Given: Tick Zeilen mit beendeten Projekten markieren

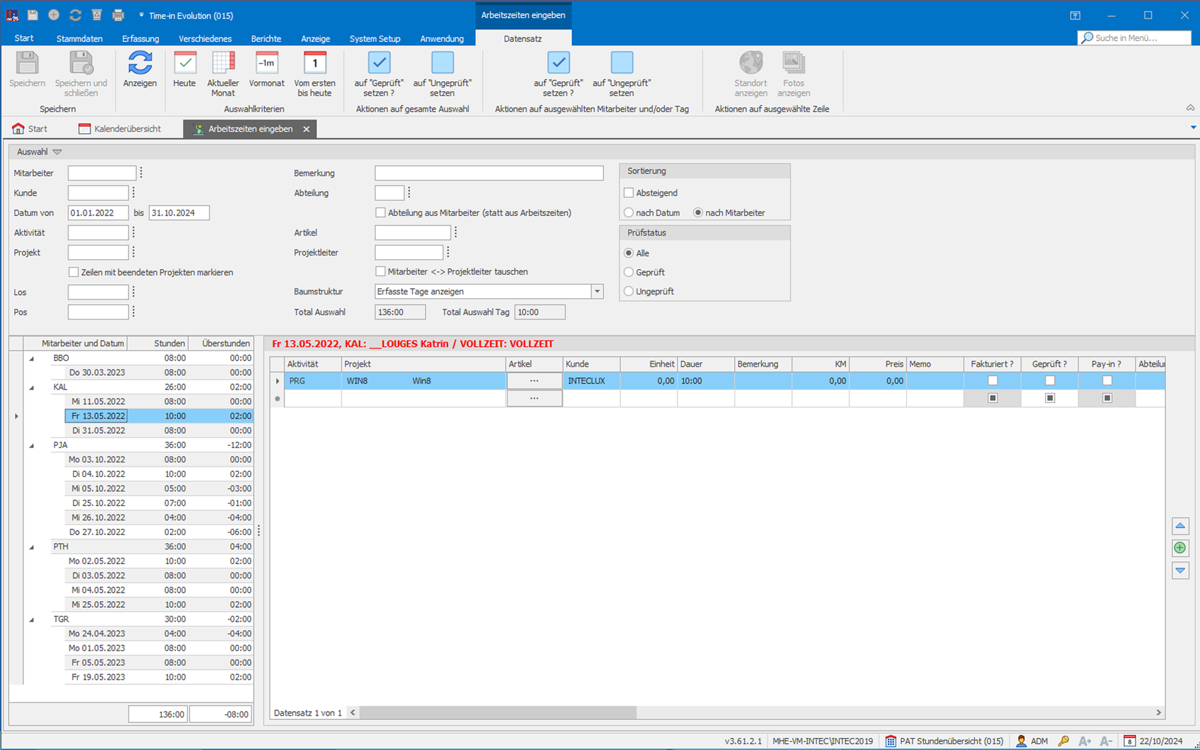Looking at the screenshot, I should (74, 272).
